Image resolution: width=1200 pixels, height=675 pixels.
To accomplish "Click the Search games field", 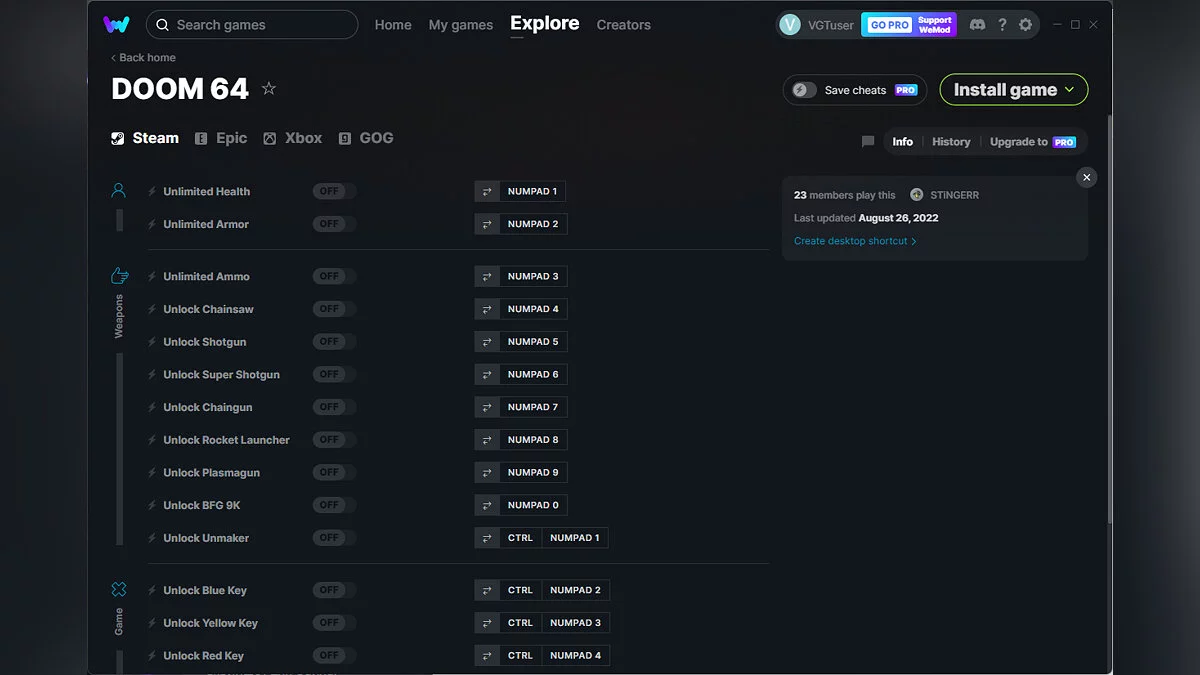I will click(x=252, y=25).
